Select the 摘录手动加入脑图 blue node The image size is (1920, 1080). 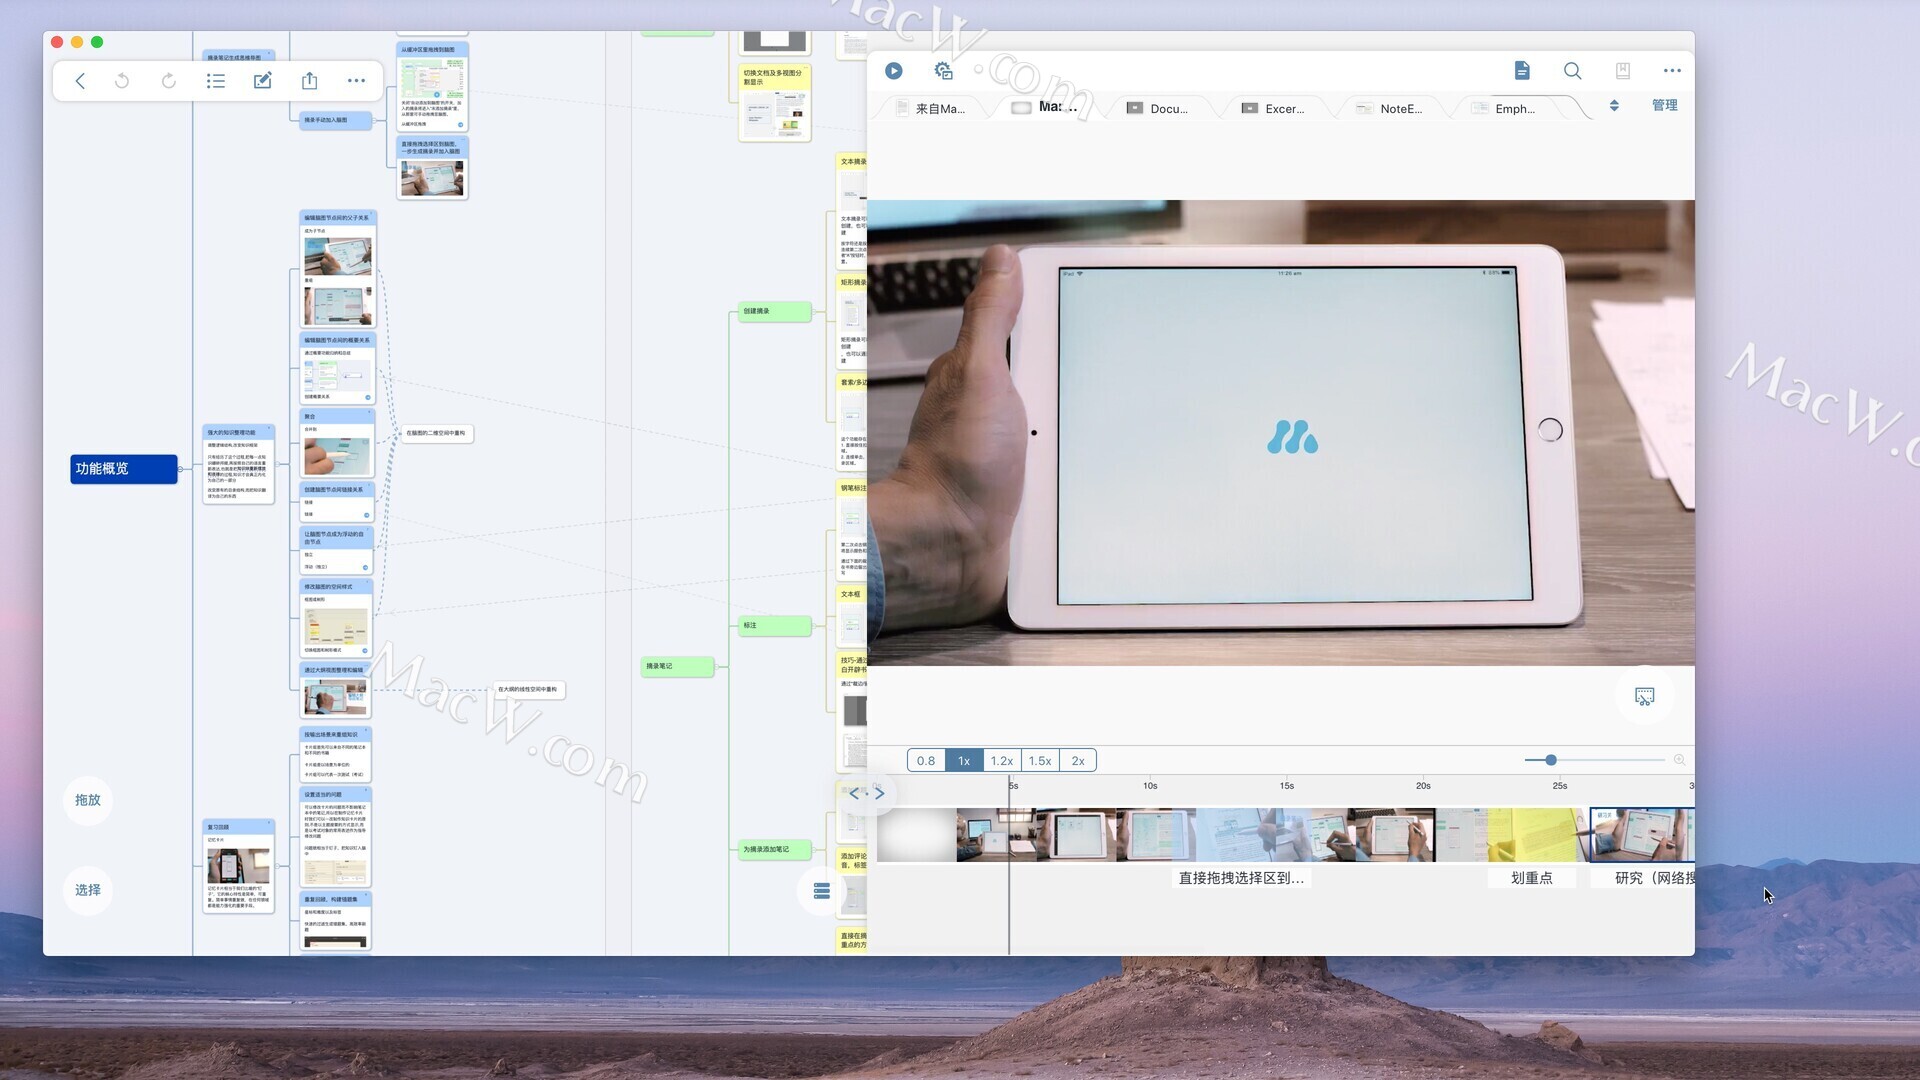336,120
